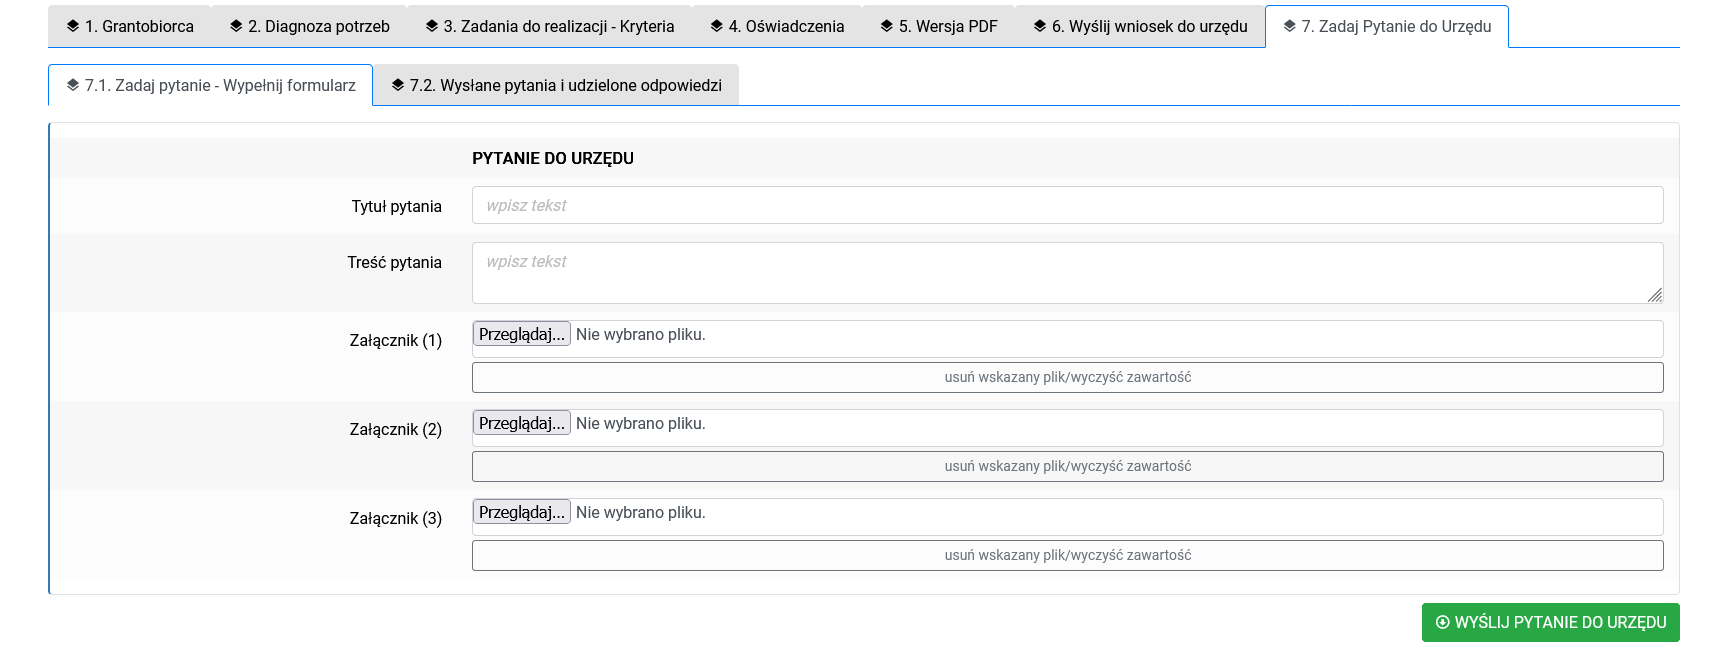
Task: Choose a file for Załącznik (3)
Action: coord(521,512)
